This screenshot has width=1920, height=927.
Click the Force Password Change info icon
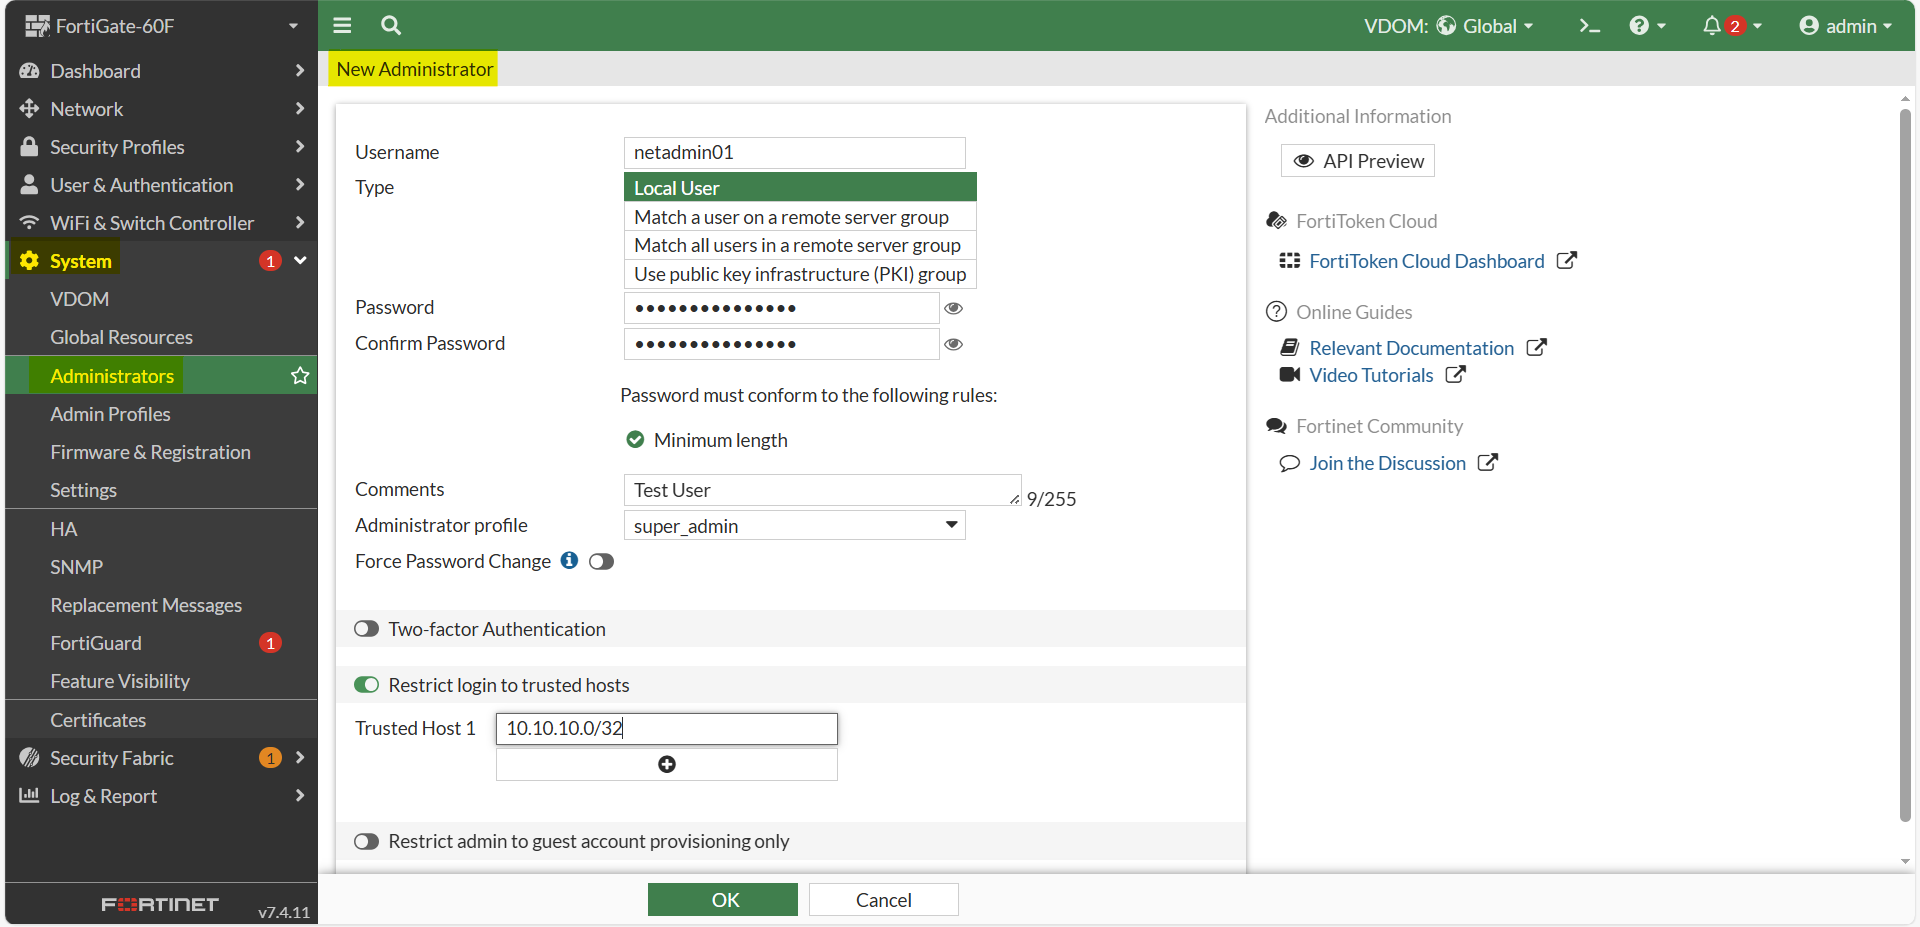569,561
